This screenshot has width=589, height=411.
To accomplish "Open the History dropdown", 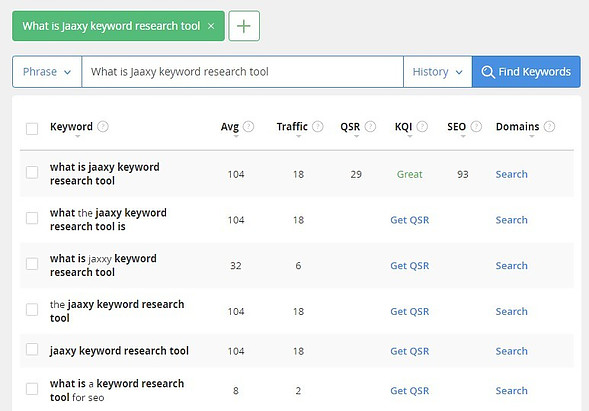I will pos(438,72).
